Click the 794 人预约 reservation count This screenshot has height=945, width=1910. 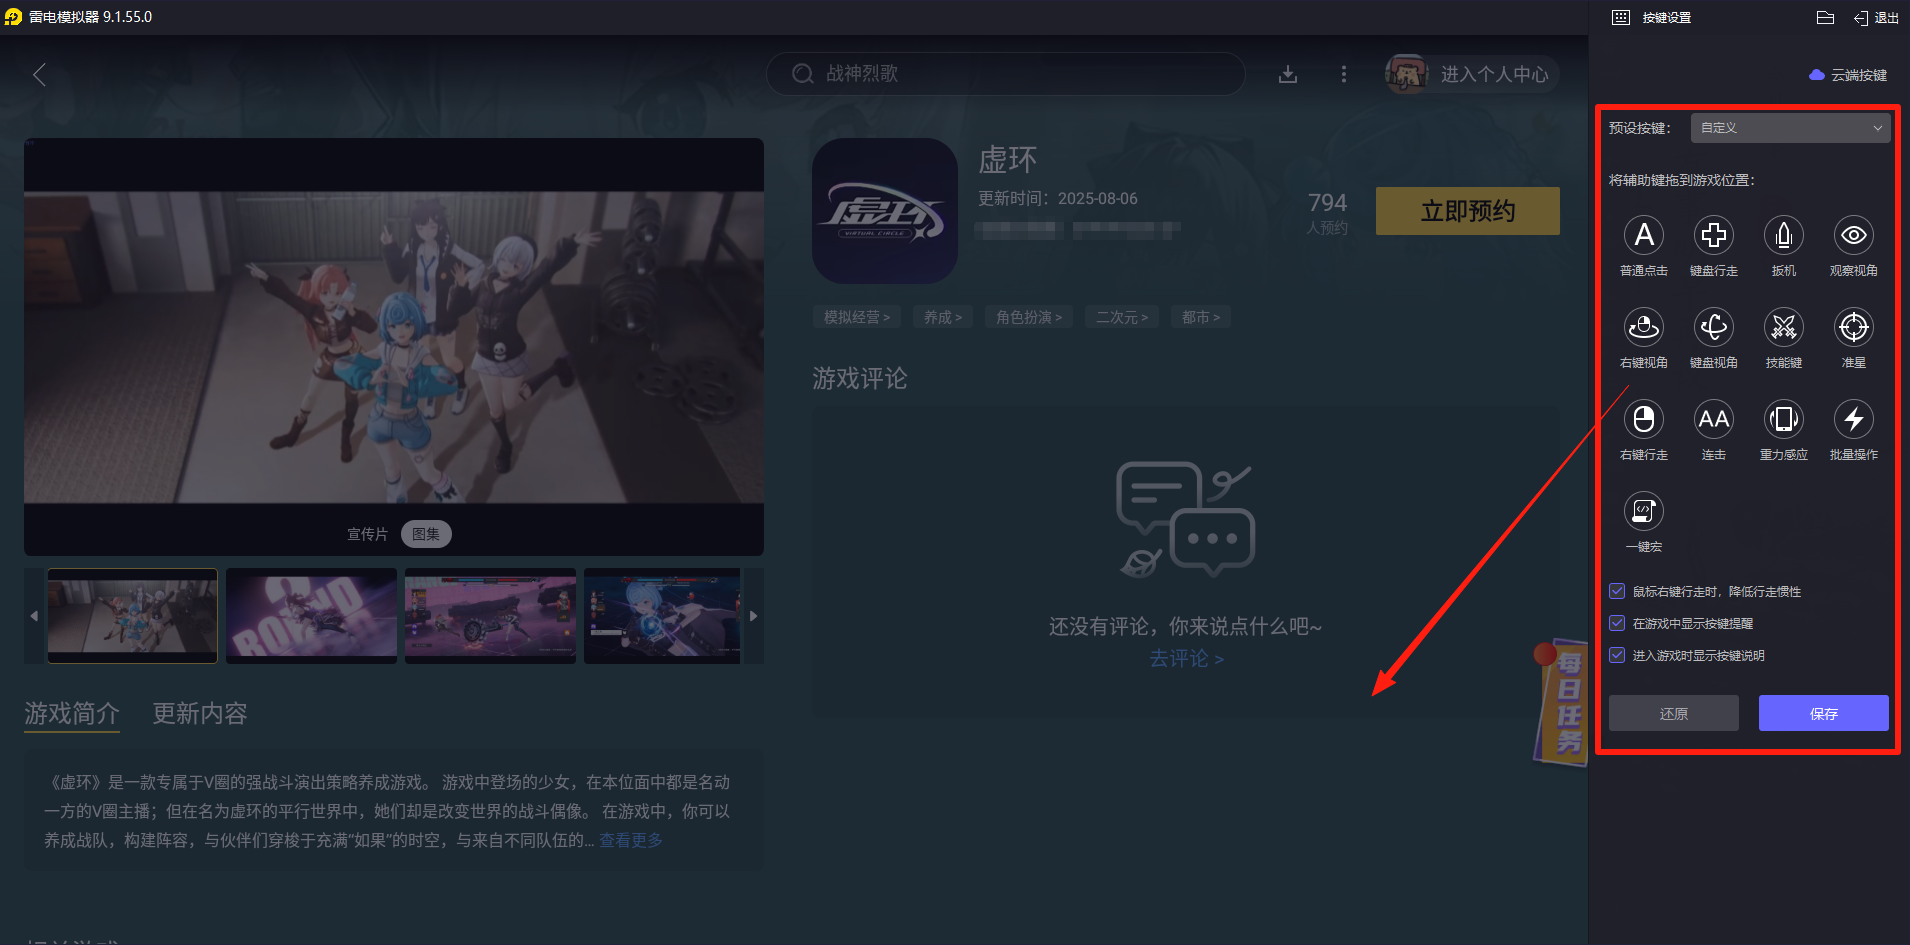point(1327,213)
